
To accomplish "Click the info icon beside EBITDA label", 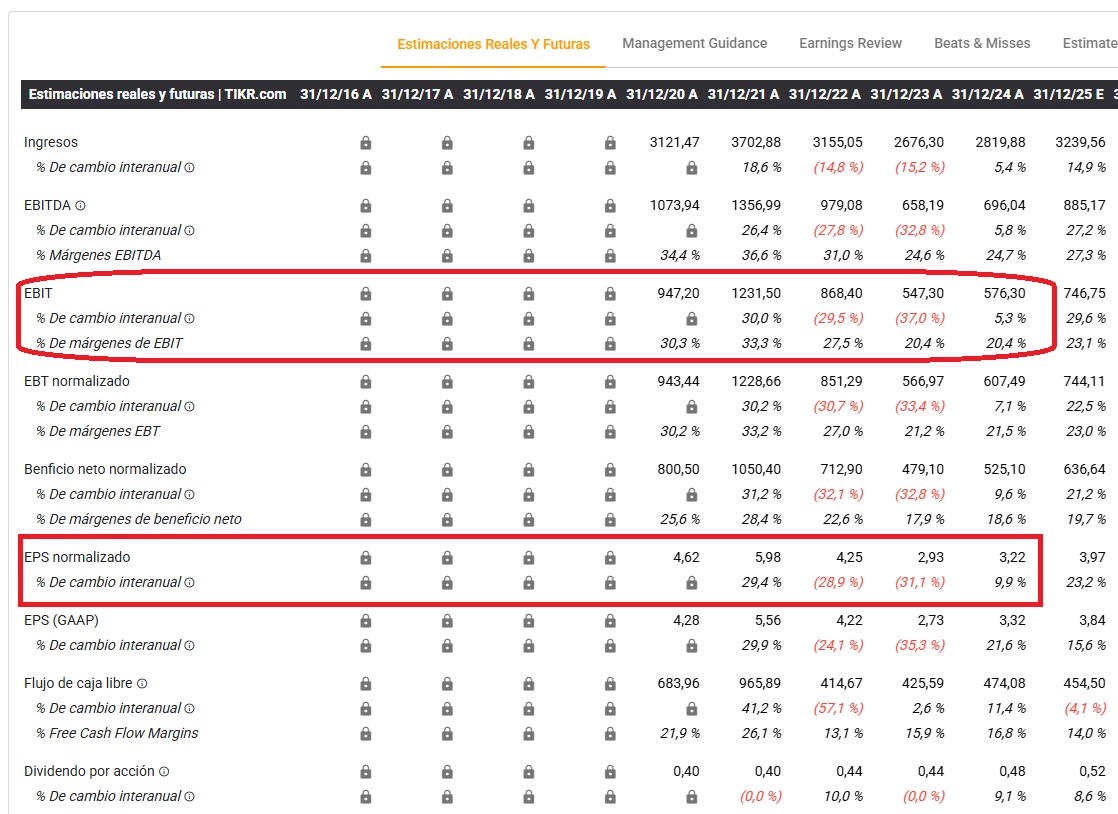I will [x=80, y=206].
